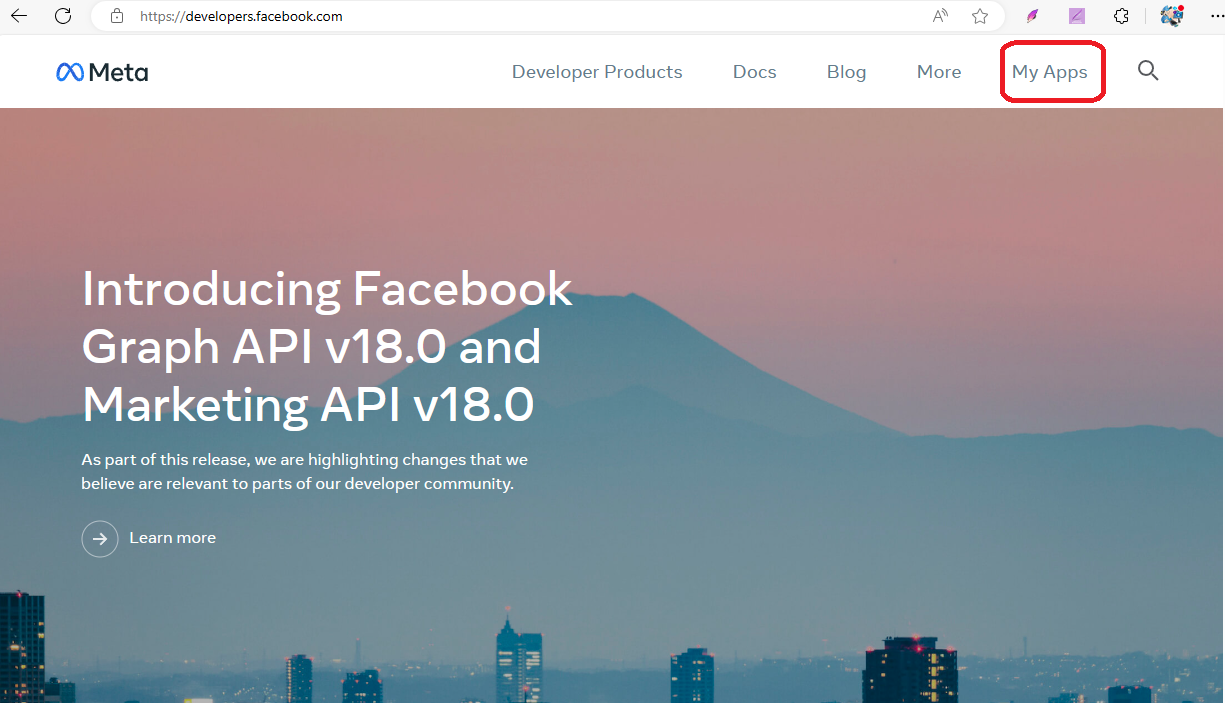The image size is (1225, 703).
Task: Activate the Read Aloud icon
Action: pos(940,16)
